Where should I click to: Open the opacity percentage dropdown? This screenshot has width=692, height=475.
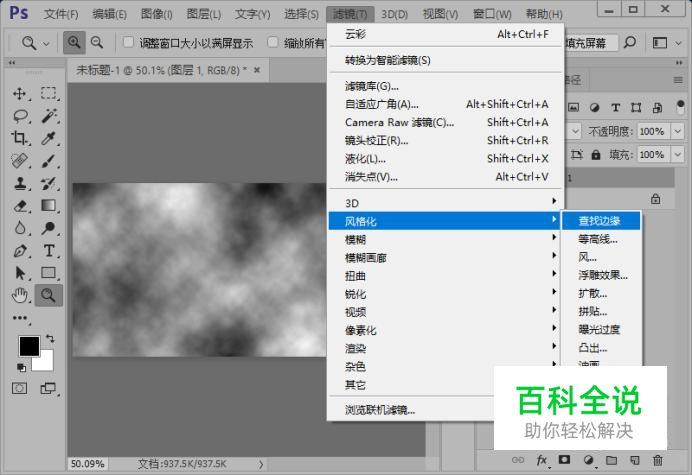click(x=677, y=131)
